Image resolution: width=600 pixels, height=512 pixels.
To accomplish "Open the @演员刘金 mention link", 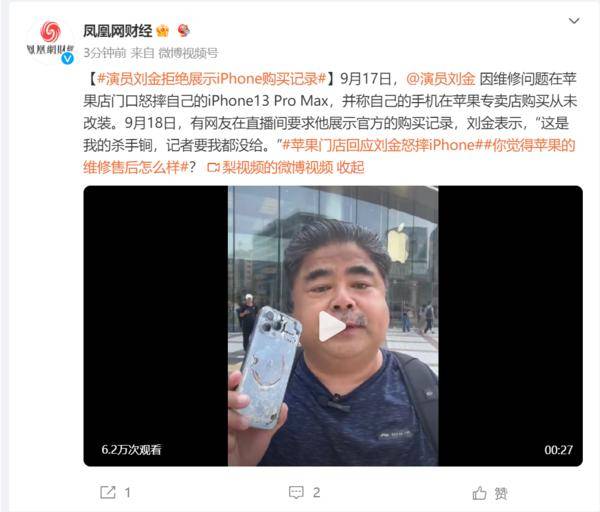I will [440, 79].
